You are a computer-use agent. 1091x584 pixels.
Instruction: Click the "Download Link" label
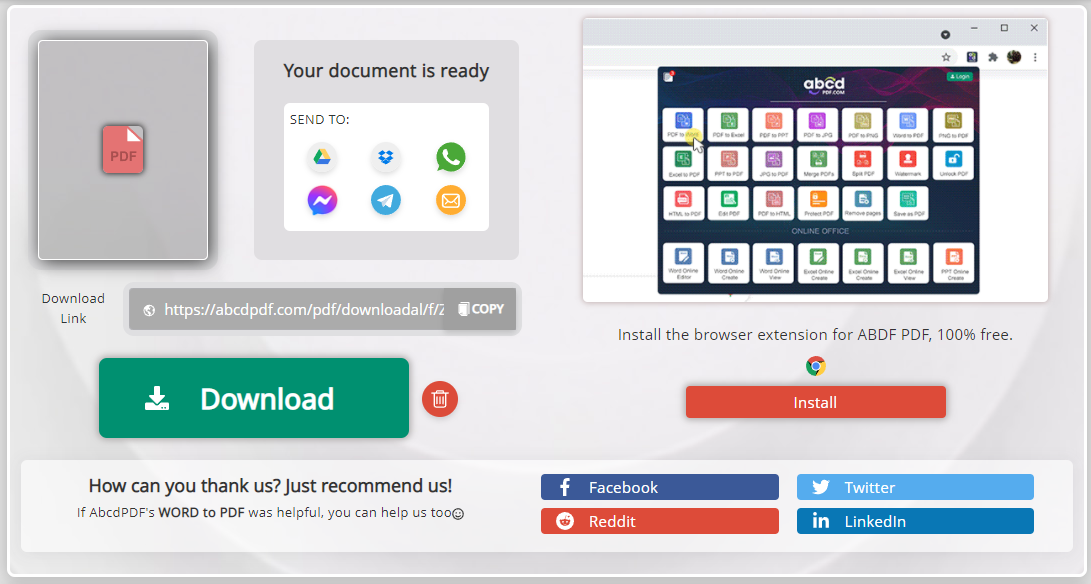point(73,308)
